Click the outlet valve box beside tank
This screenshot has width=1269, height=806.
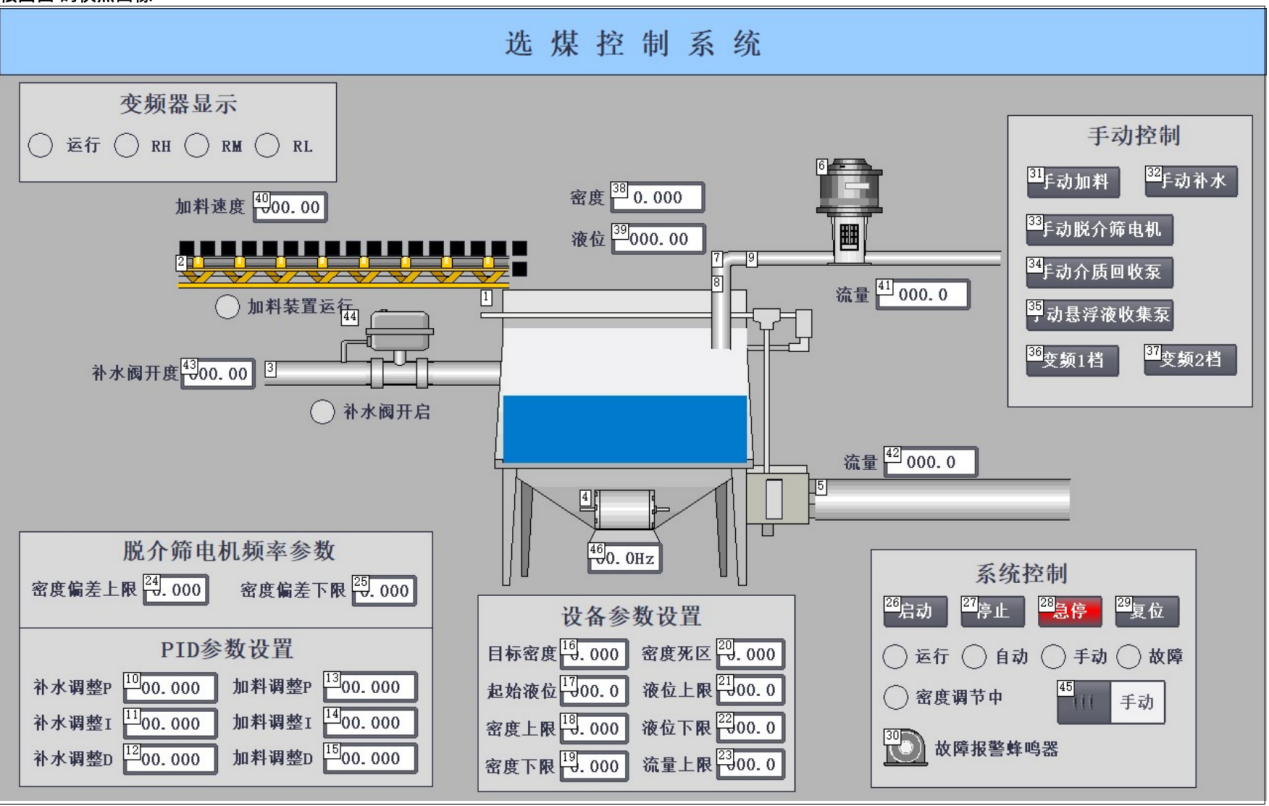point(780,498)
